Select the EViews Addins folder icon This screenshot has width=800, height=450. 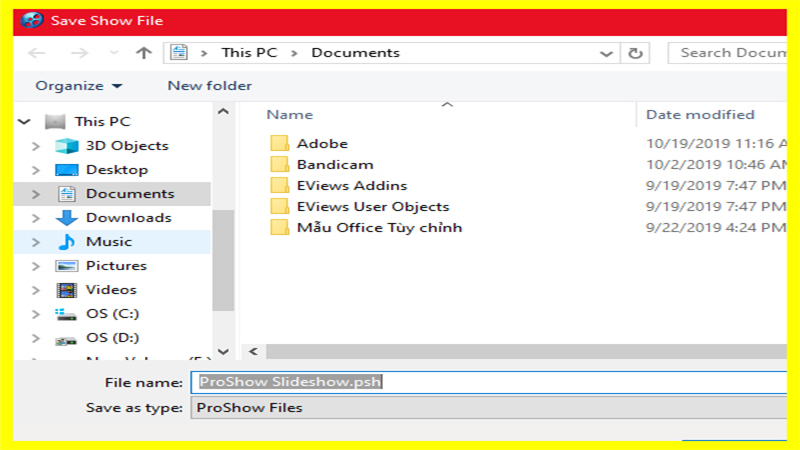click(x=280, y=185)
